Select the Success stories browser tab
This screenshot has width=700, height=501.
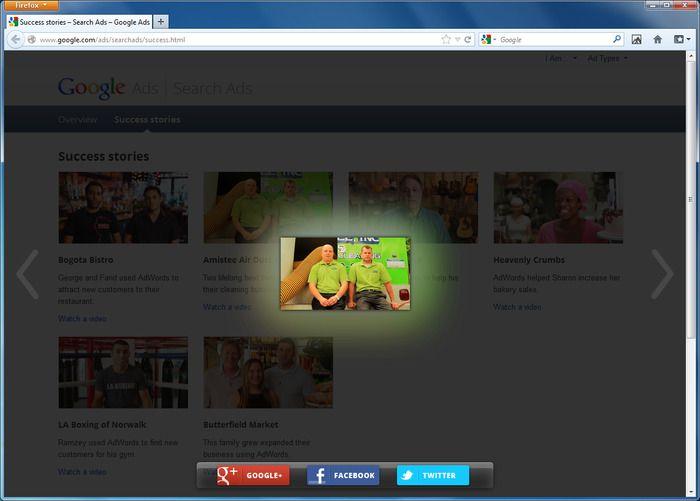[x=79, y=22]
